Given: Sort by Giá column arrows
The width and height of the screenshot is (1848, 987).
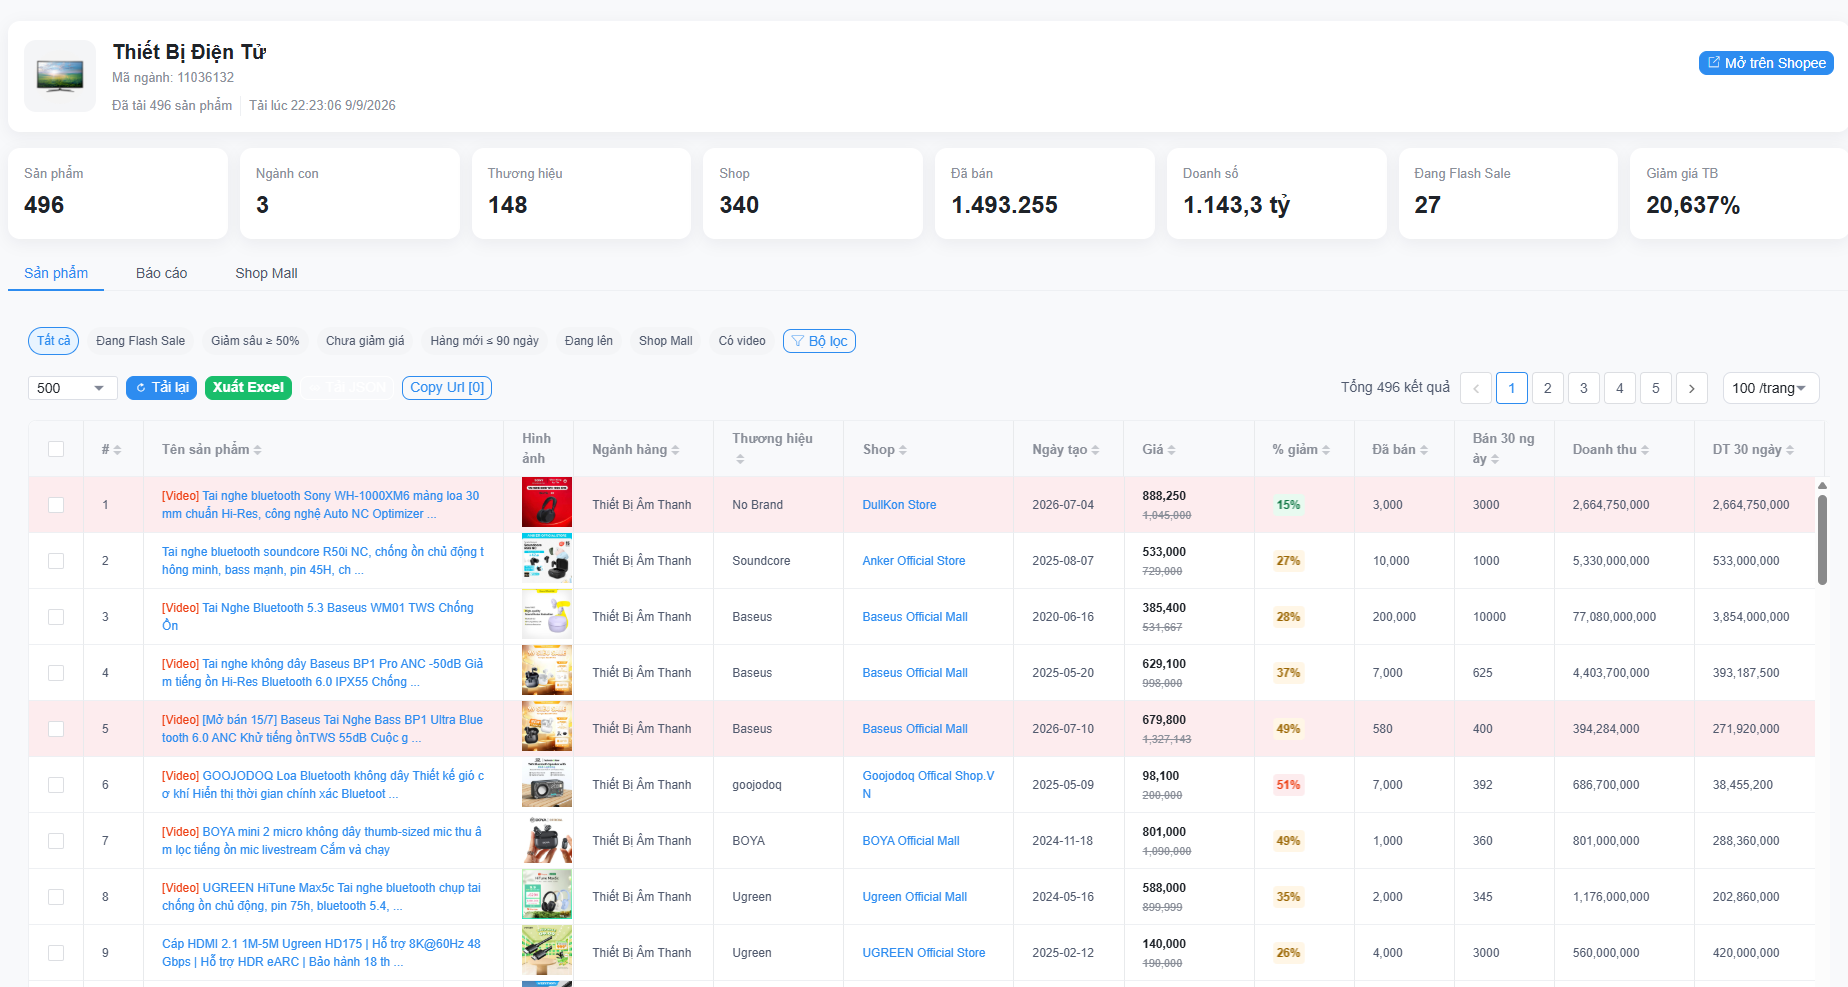Looking at the screenshot, I should point(1171,450).
